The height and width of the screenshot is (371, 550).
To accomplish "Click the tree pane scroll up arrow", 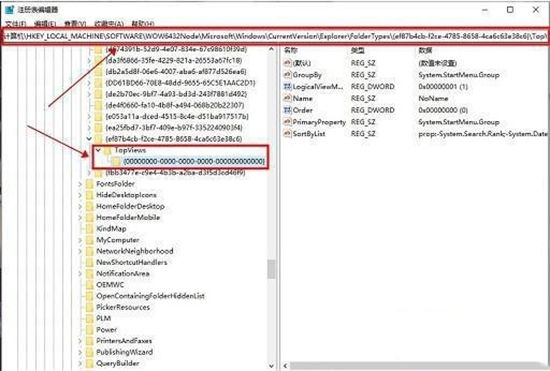I will click(x=271, y=50).
